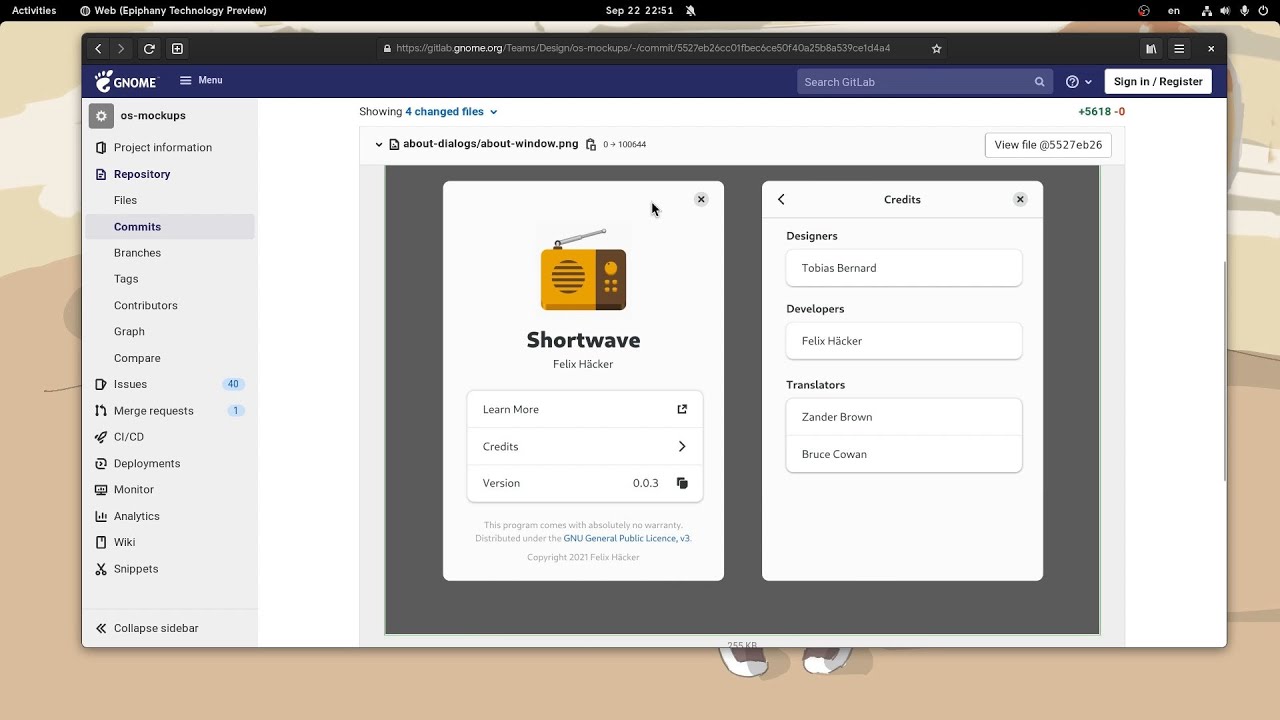Viewport: 1280px width, 720px height.
Task: Reload the current GitLab page
Action: [149, 48]
